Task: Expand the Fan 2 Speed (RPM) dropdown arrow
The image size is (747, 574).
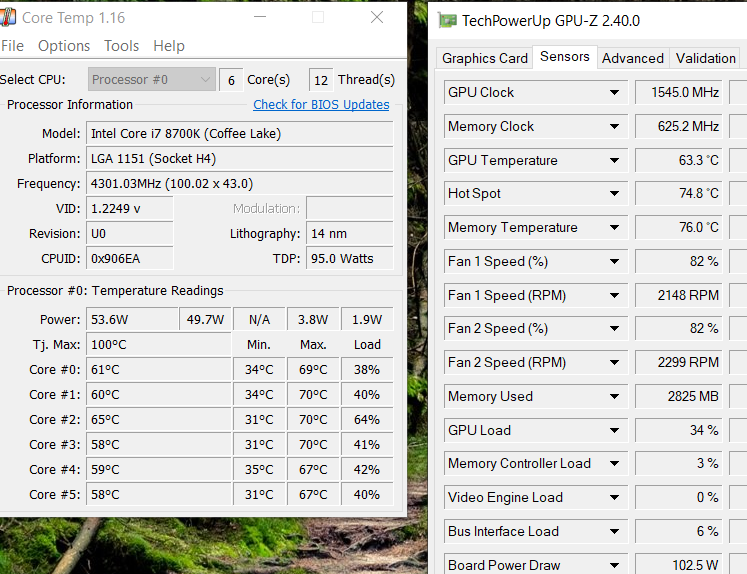Action: [x=615, y=363]
